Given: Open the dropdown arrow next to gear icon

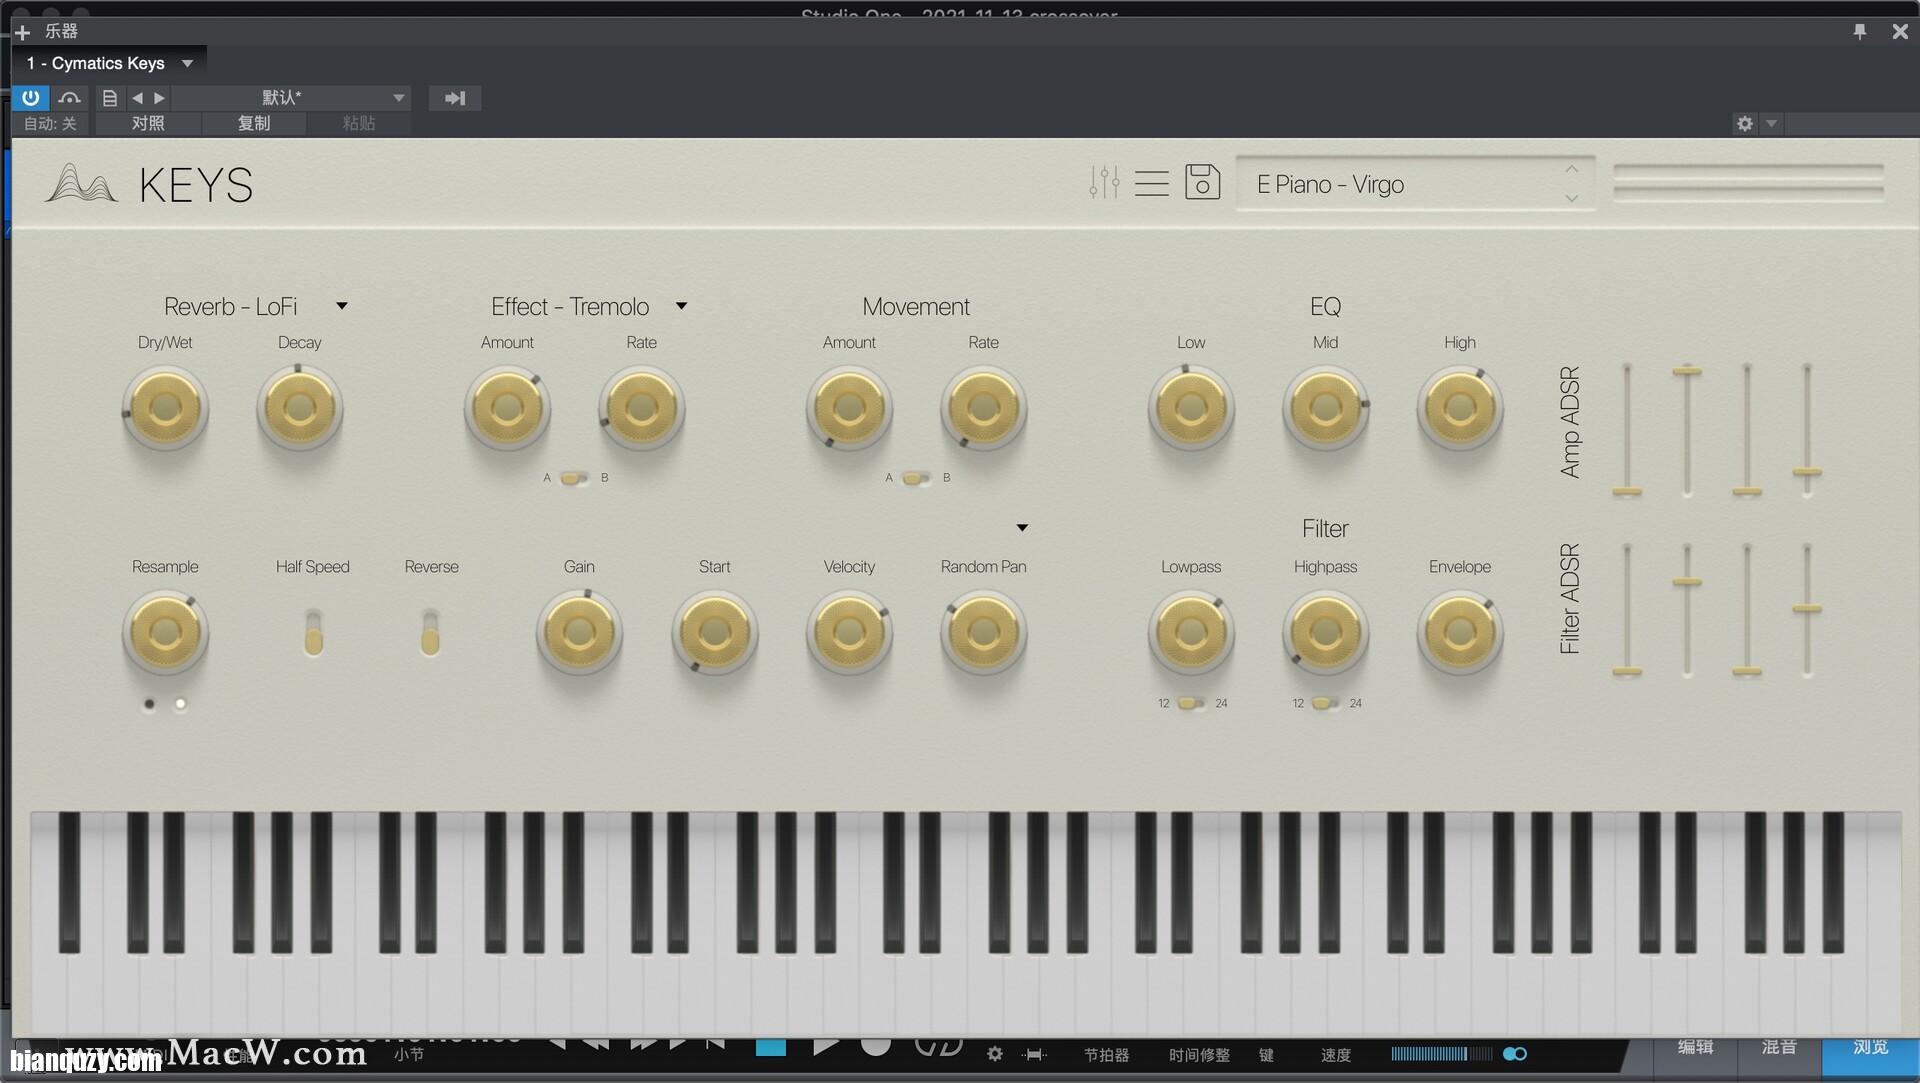Looking at the screenshot, I should tap(1771, 123).
